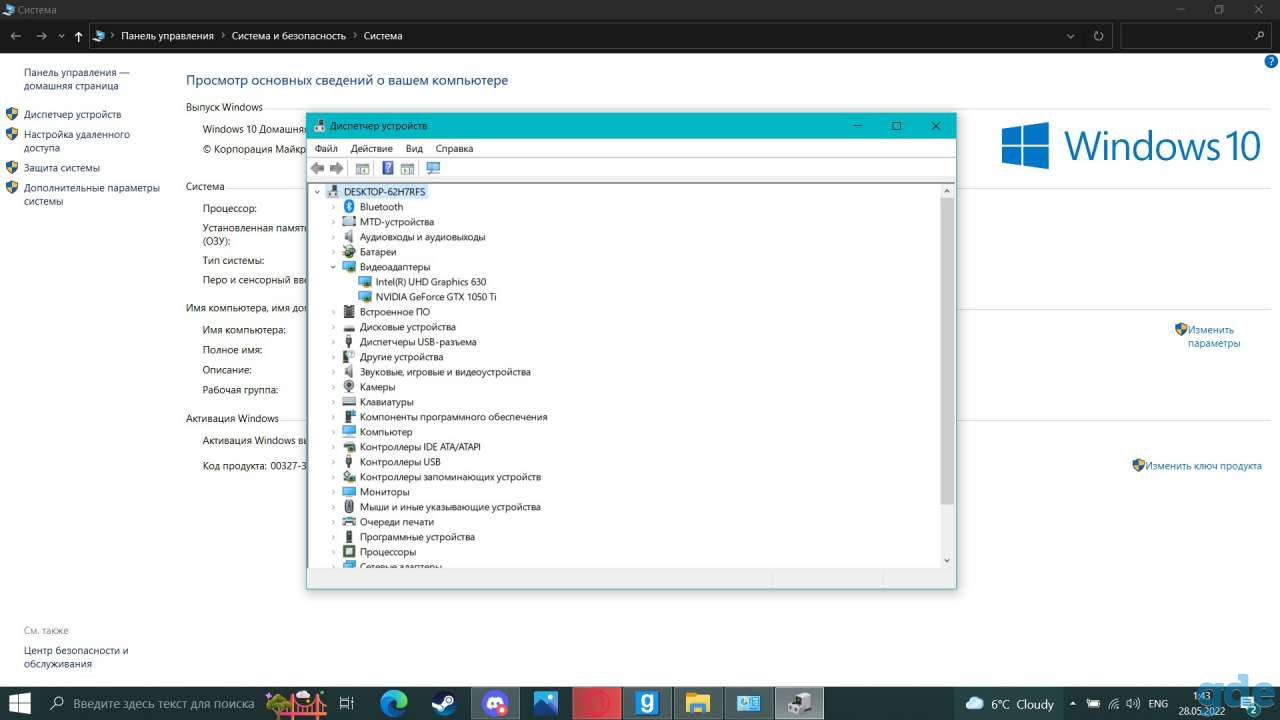This screenshot has height=720, width=1280.
Task: Click the NVIDIA GeForce GTX 1050 Ti icon
Action: 365,297
